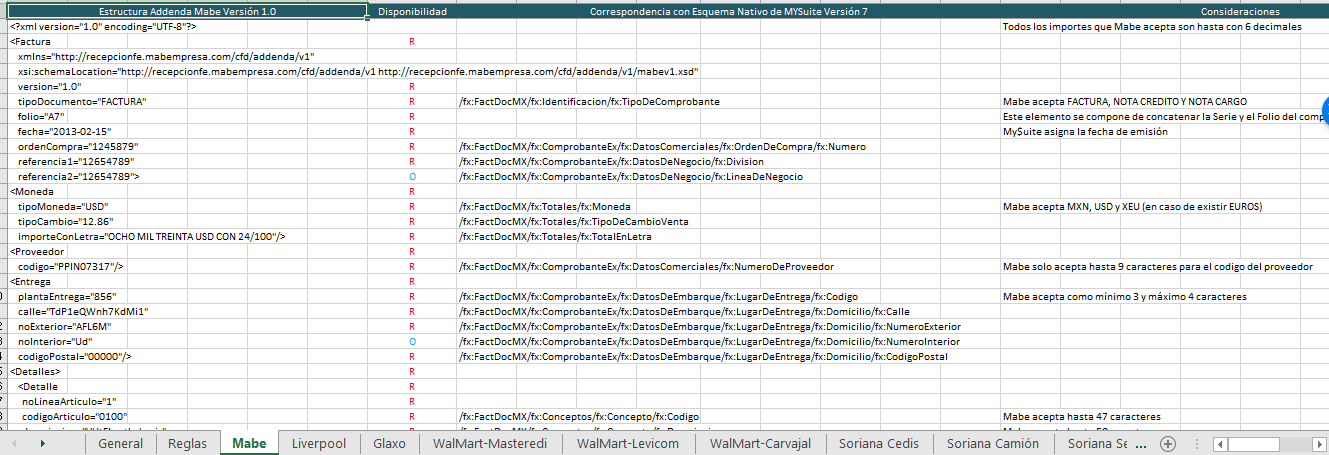Click the blue 'O' in noInterior row
This screenshot has width=1329, height=455.
pyautogui.click(x=412, y=342)
